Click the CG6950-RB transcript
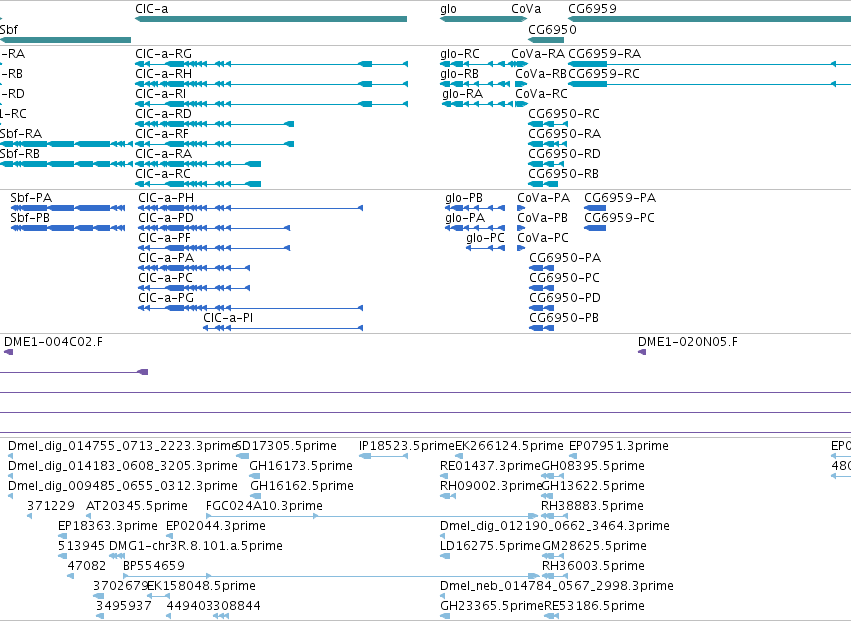Screen dimensions: 851x621 coord(543,184)
